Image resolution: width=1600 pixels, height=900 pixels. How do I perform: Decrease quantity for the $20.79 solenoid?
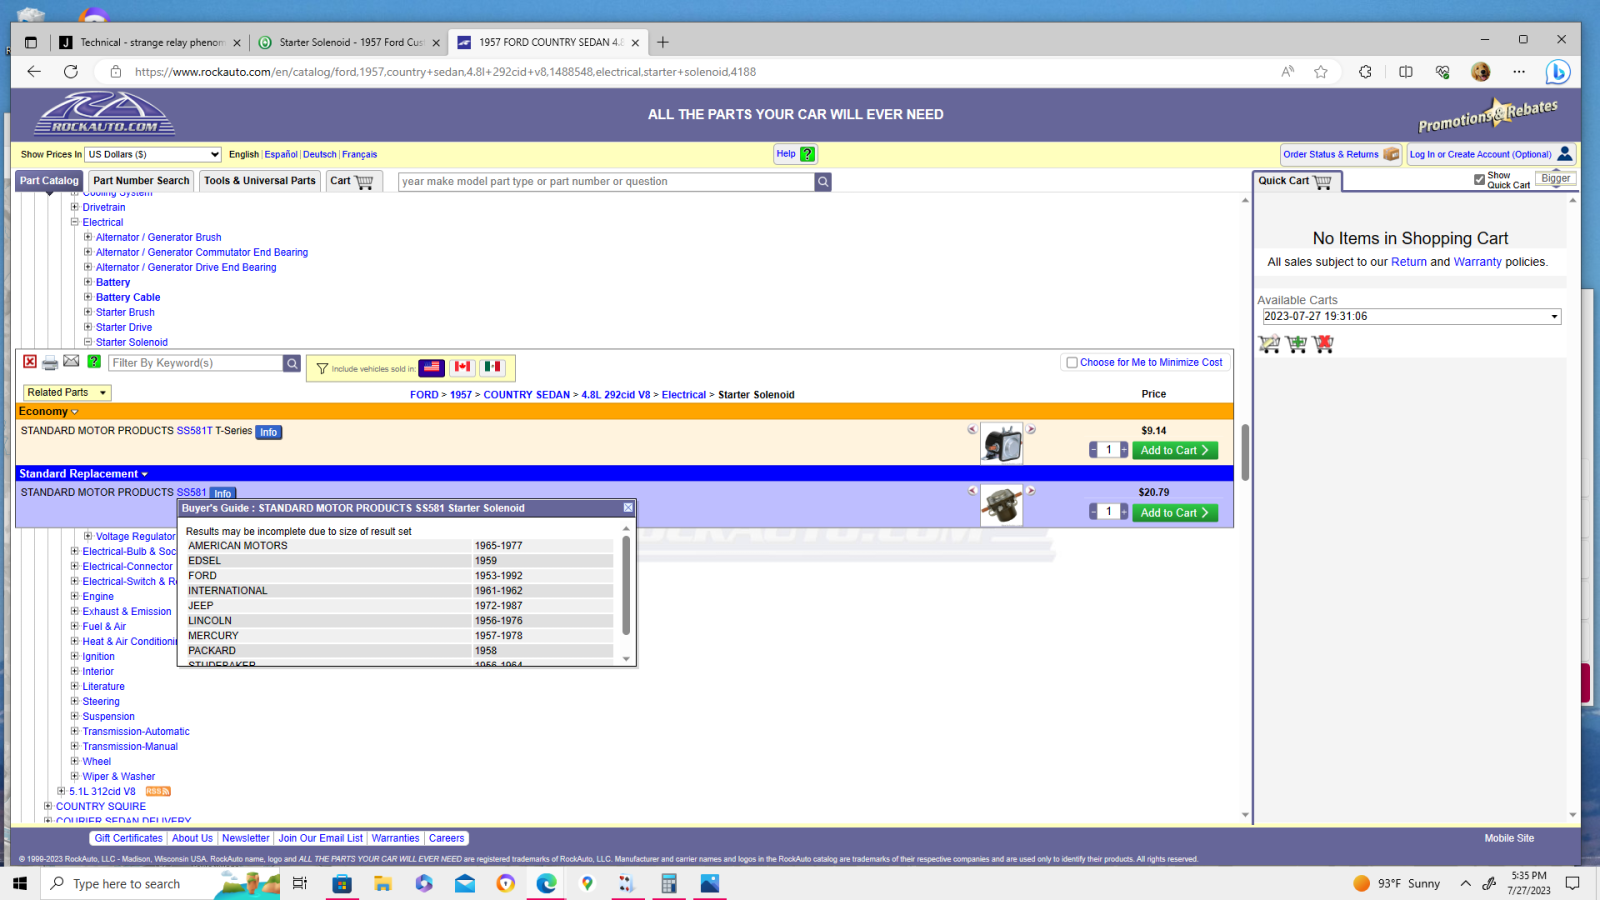[1094, 512]
